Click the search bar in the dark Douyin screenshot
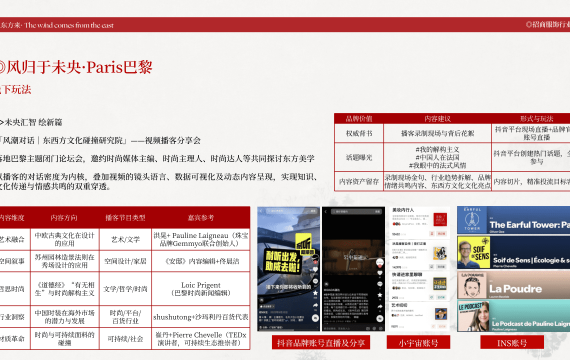The height and width of the screenshot is (360, 570). tap(356, 212)
